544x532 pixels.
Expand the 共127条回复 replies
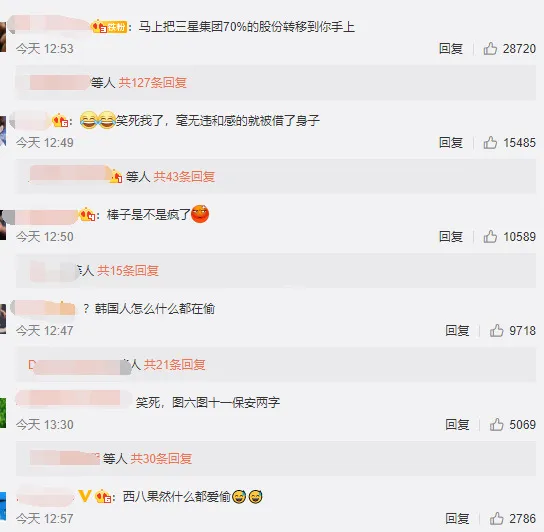click(x=153, y=83)
